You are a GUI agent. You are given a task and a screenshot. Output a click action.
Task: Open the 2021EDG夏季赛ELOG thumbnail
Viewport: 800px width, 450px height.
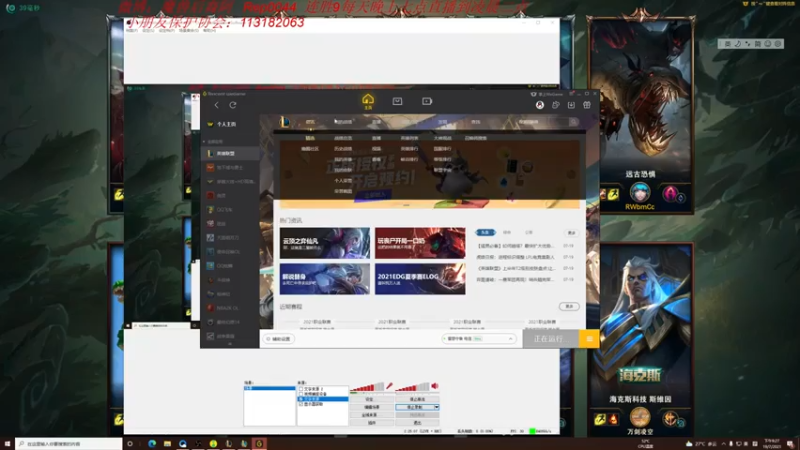pos(420,279)
